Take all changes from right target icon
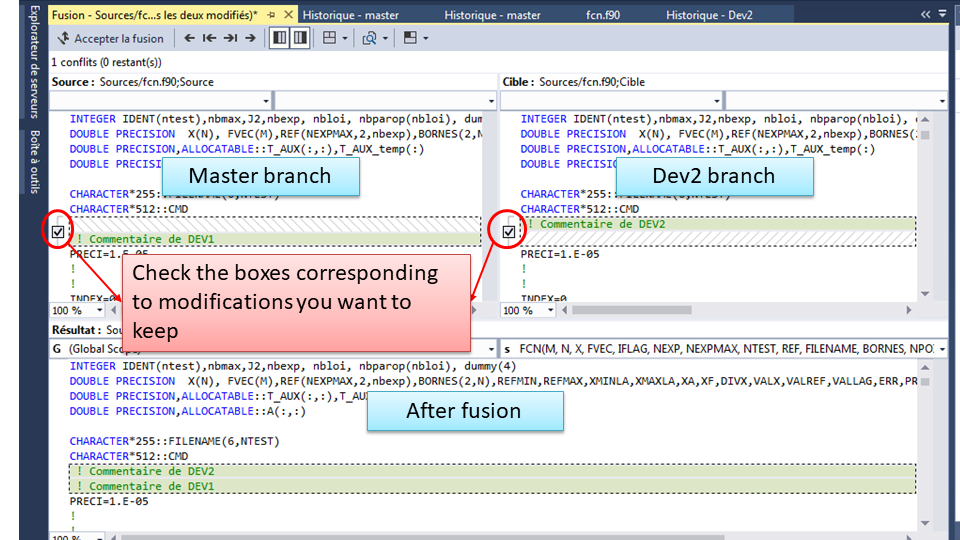 [x=298, y=38]
